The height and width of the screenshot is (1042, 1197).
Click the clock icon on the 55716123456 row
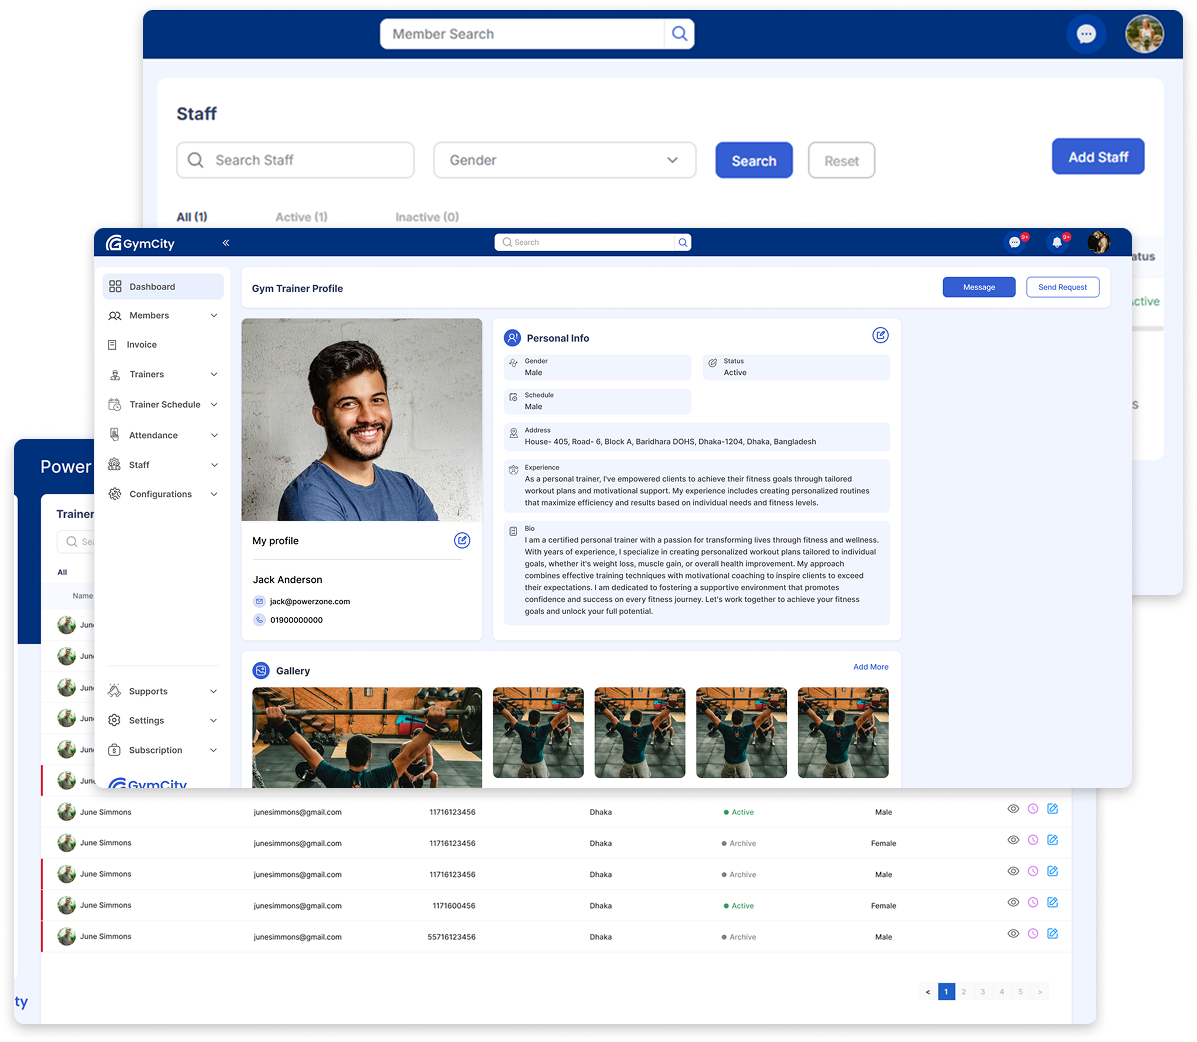(x=1033, y=934)
